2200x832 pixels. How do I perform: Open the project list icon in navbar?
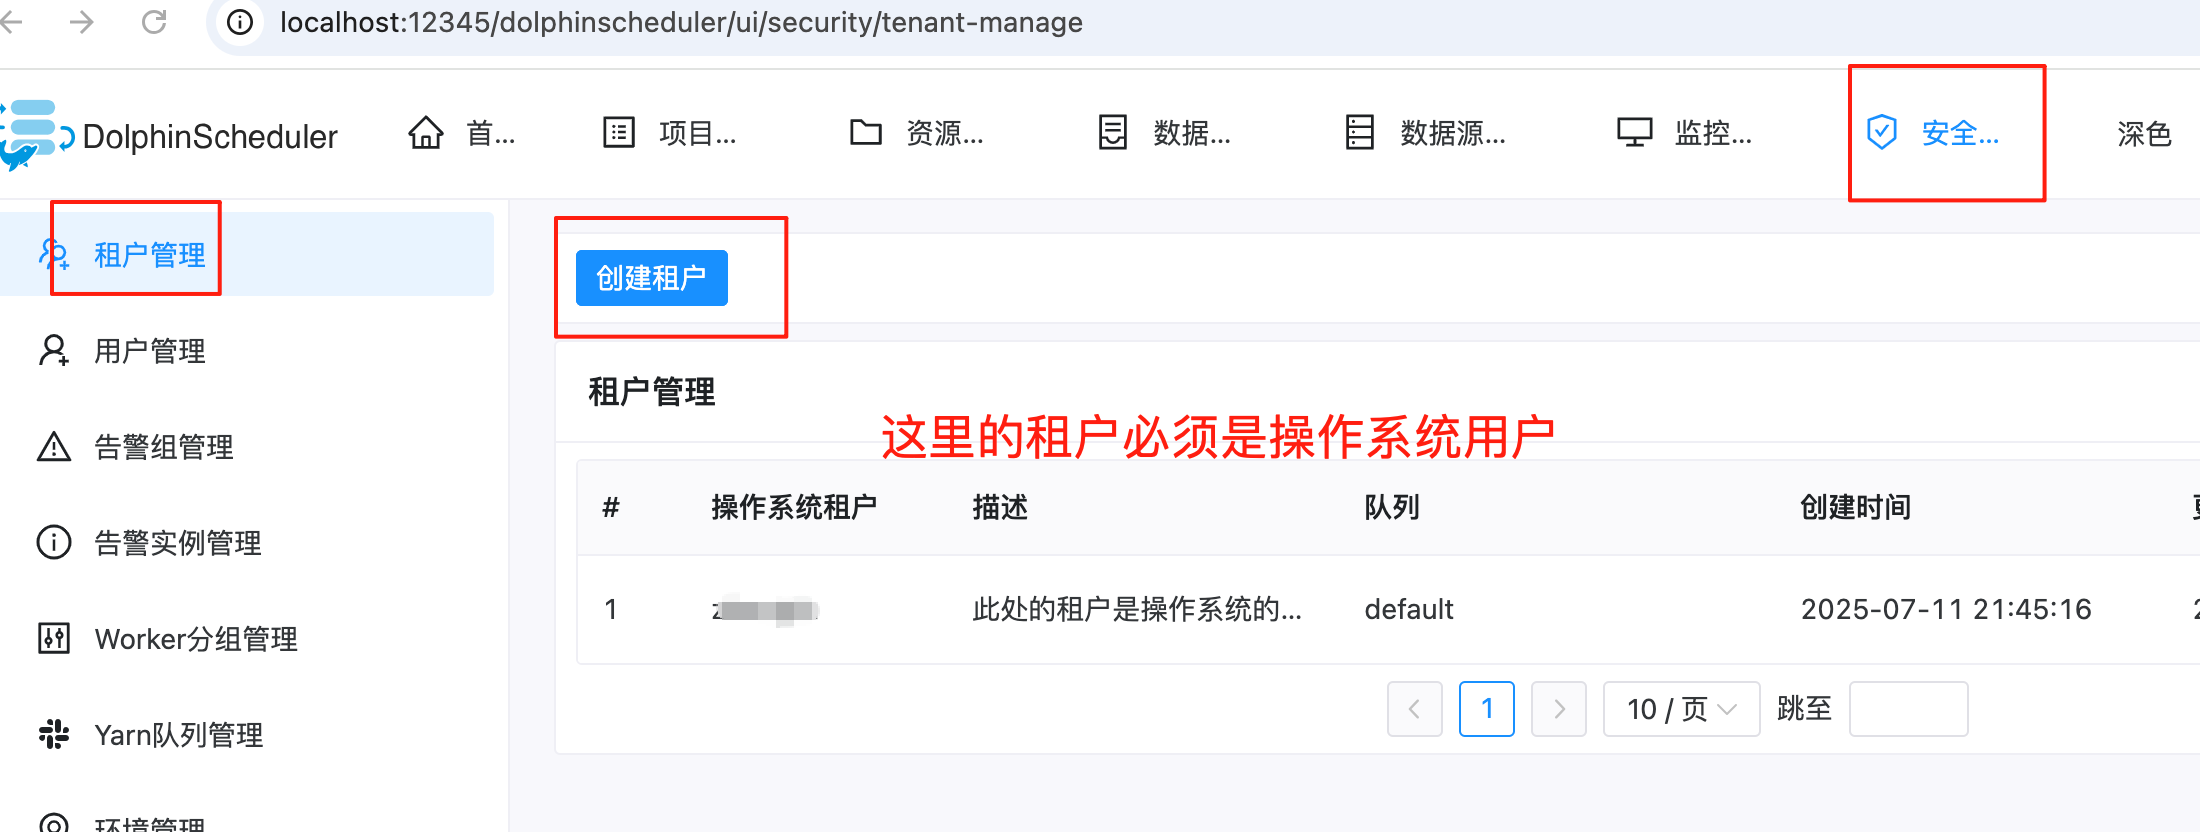[619, 132]
